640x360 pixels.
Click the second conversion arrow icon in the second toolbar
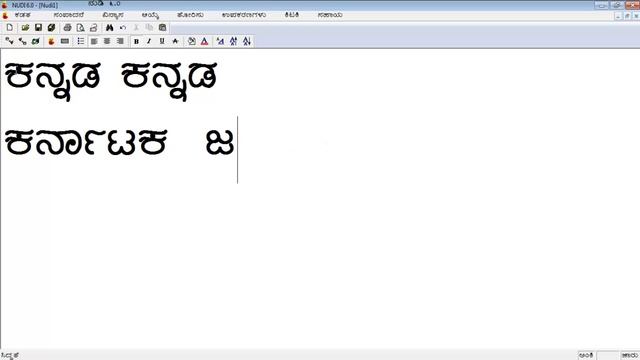click(x=22, y=41)
